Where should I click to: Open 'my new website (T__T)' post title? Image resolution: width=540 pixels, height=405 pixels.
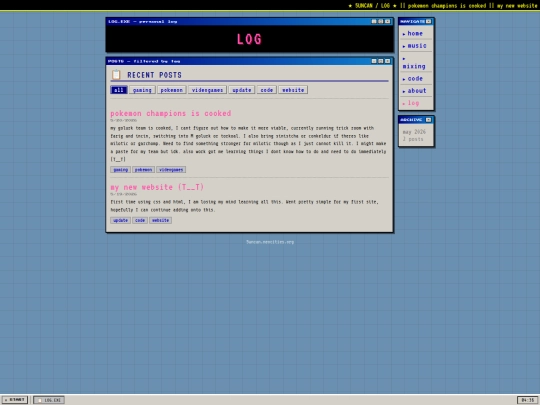coord(157,187)
